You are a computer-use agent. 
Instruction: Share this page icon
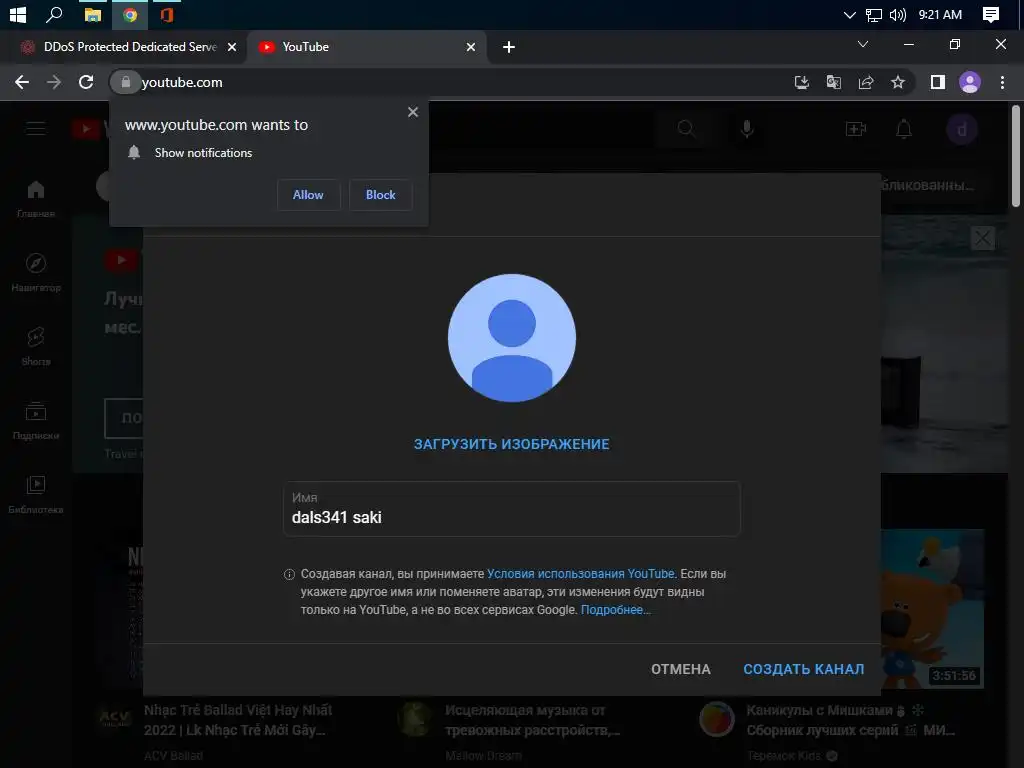pyautogui.click(x=866, y=82)
